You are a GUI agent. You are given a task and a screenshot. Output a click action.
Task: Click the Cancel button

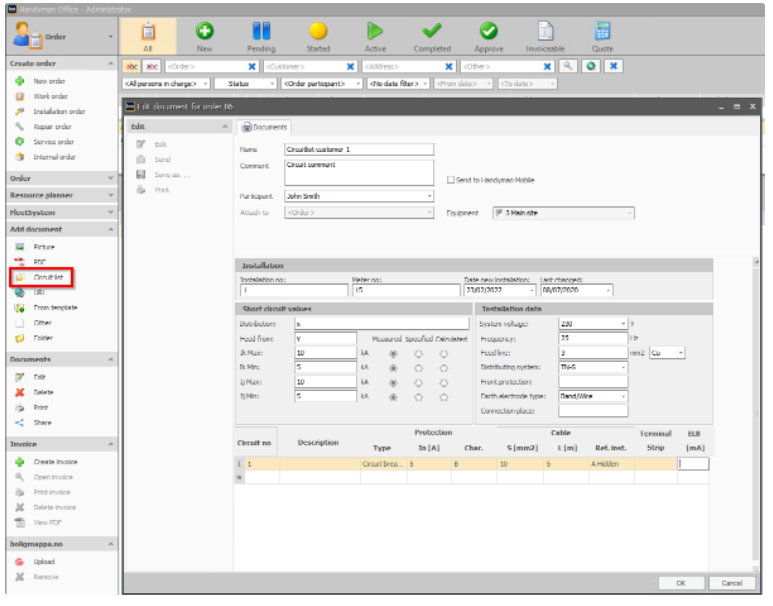pyautogui.click(x=732, y=583)
